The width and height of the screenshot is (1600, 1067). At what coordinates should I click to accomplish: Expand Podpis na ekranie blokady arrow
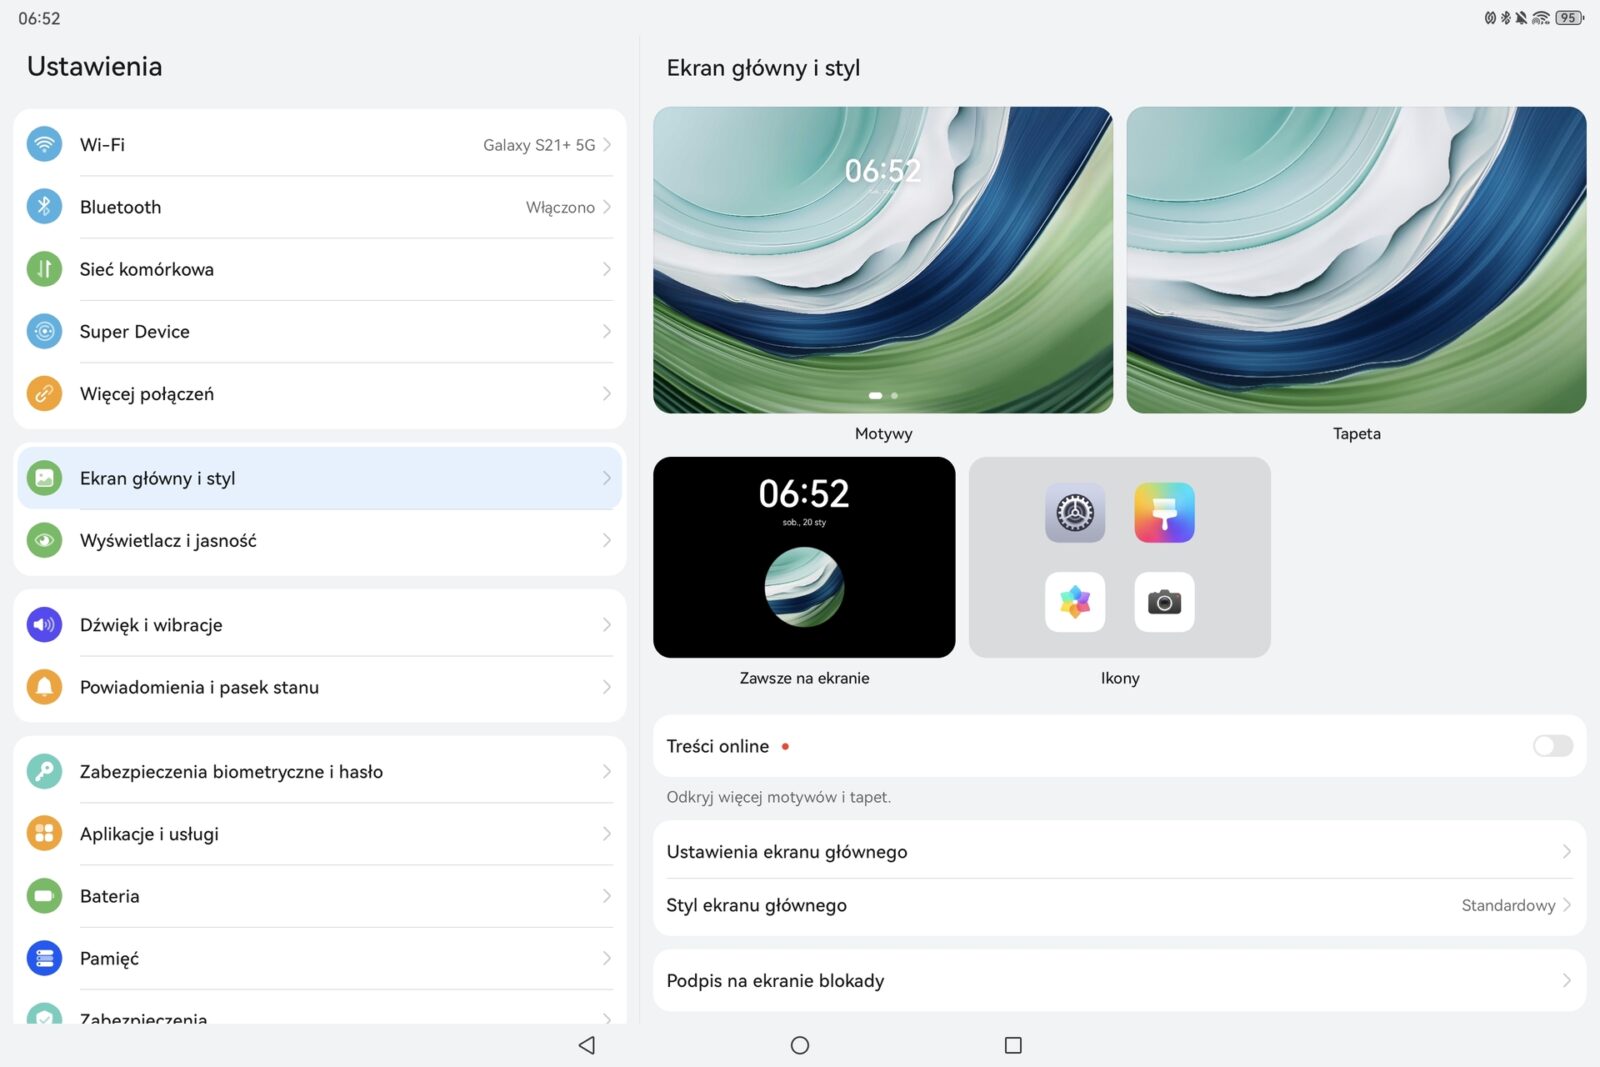click(x=1565, y=981)
